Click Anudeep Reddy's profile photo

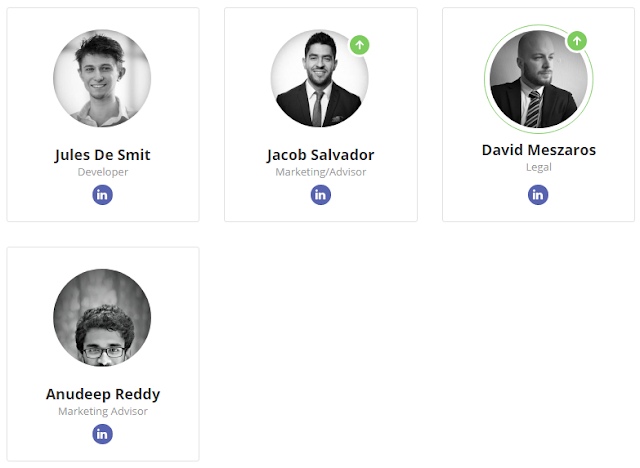click(102, 318)
